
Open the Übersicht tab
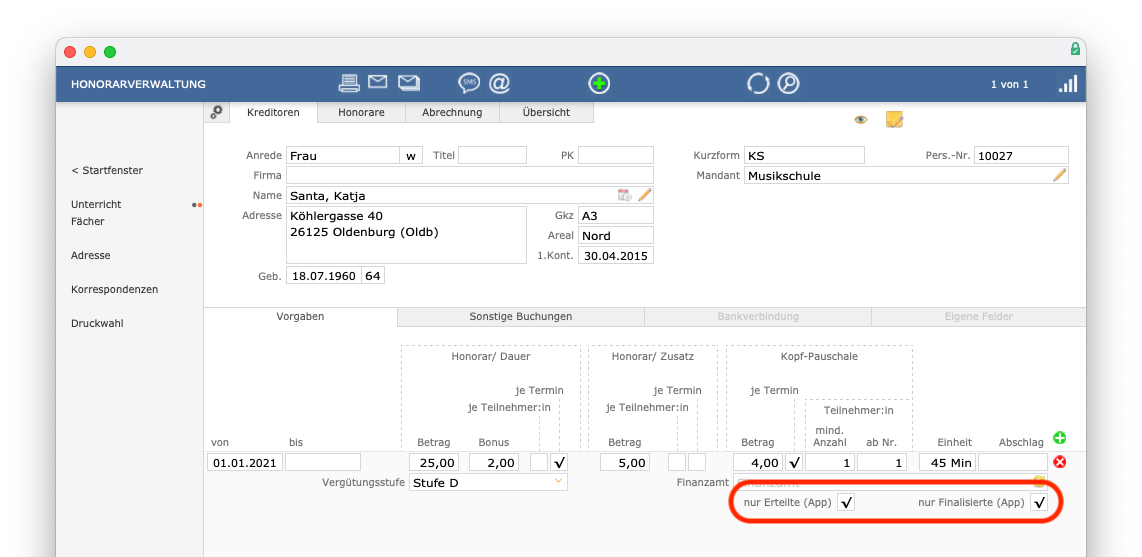[x=546, y=112]
